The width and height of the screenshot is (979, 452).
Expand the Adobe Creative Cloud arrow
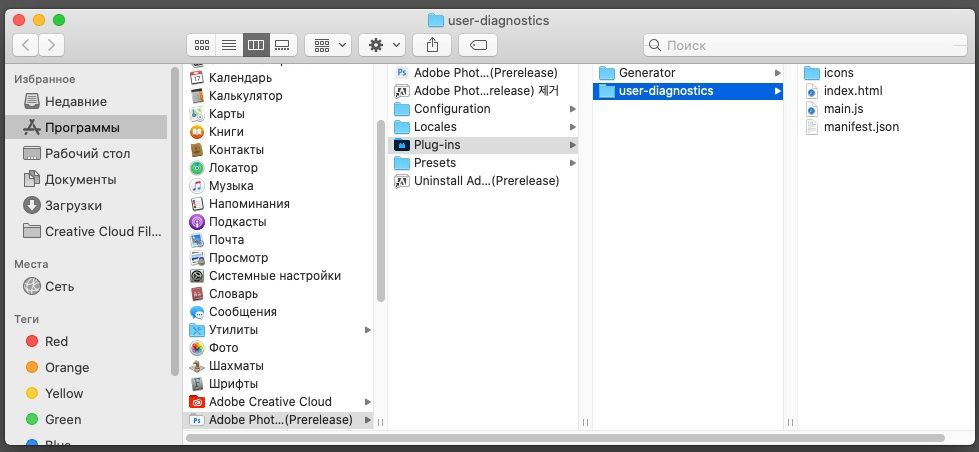(368, 401)
